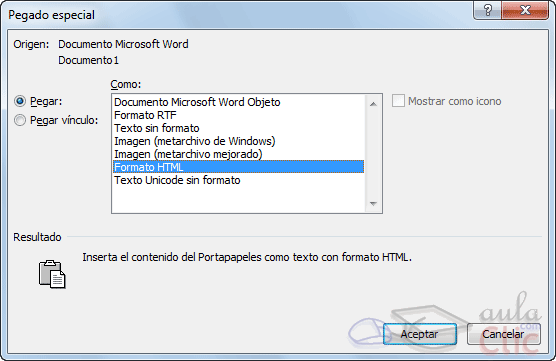
Task: Choose Documento Microsoft Word Objeto format
Action: point(239,102)
